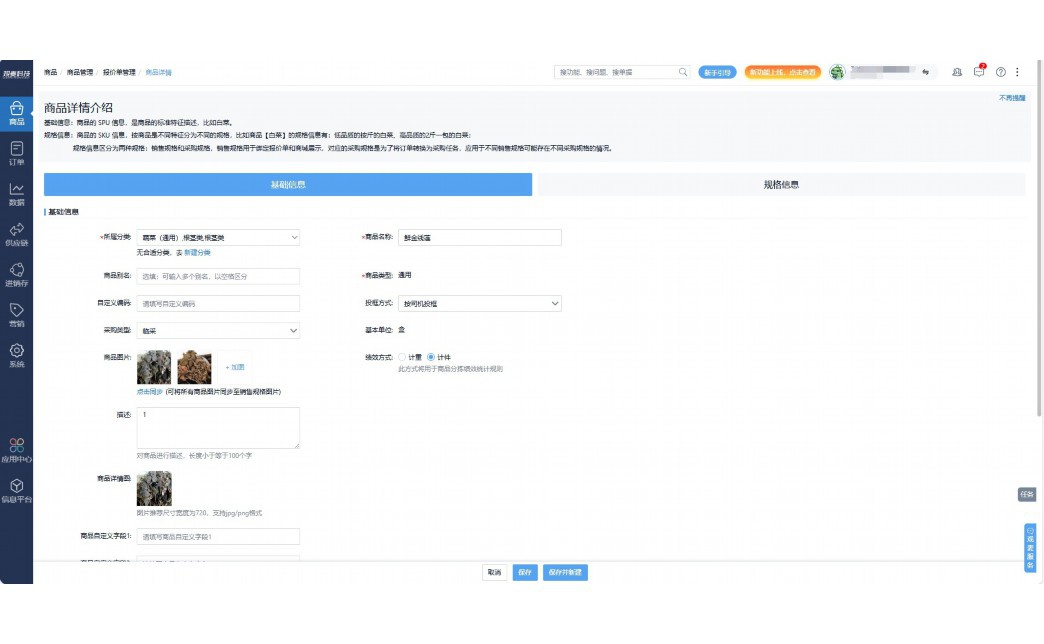
Task: Expand the 所属分类 category dropdown
Action: 217,238
